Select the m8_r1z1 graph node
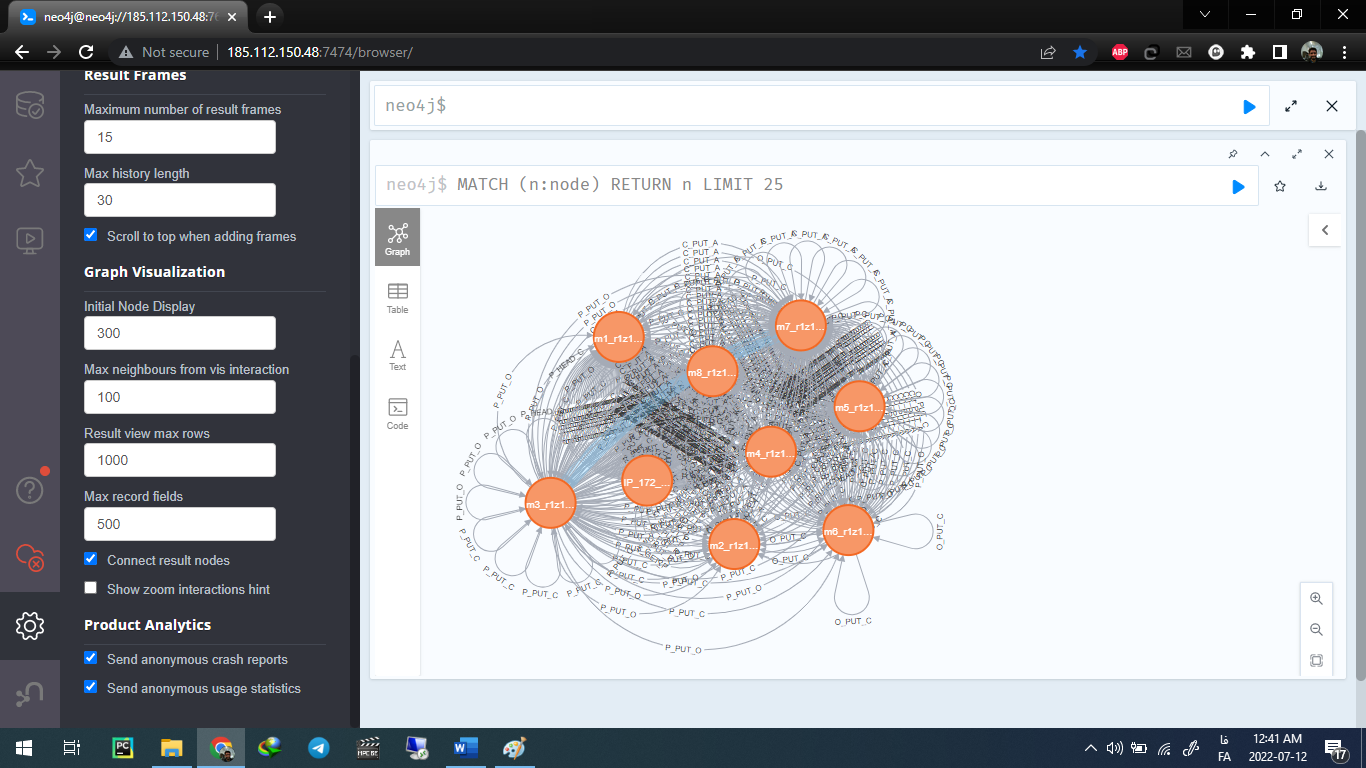 point(712,372)
